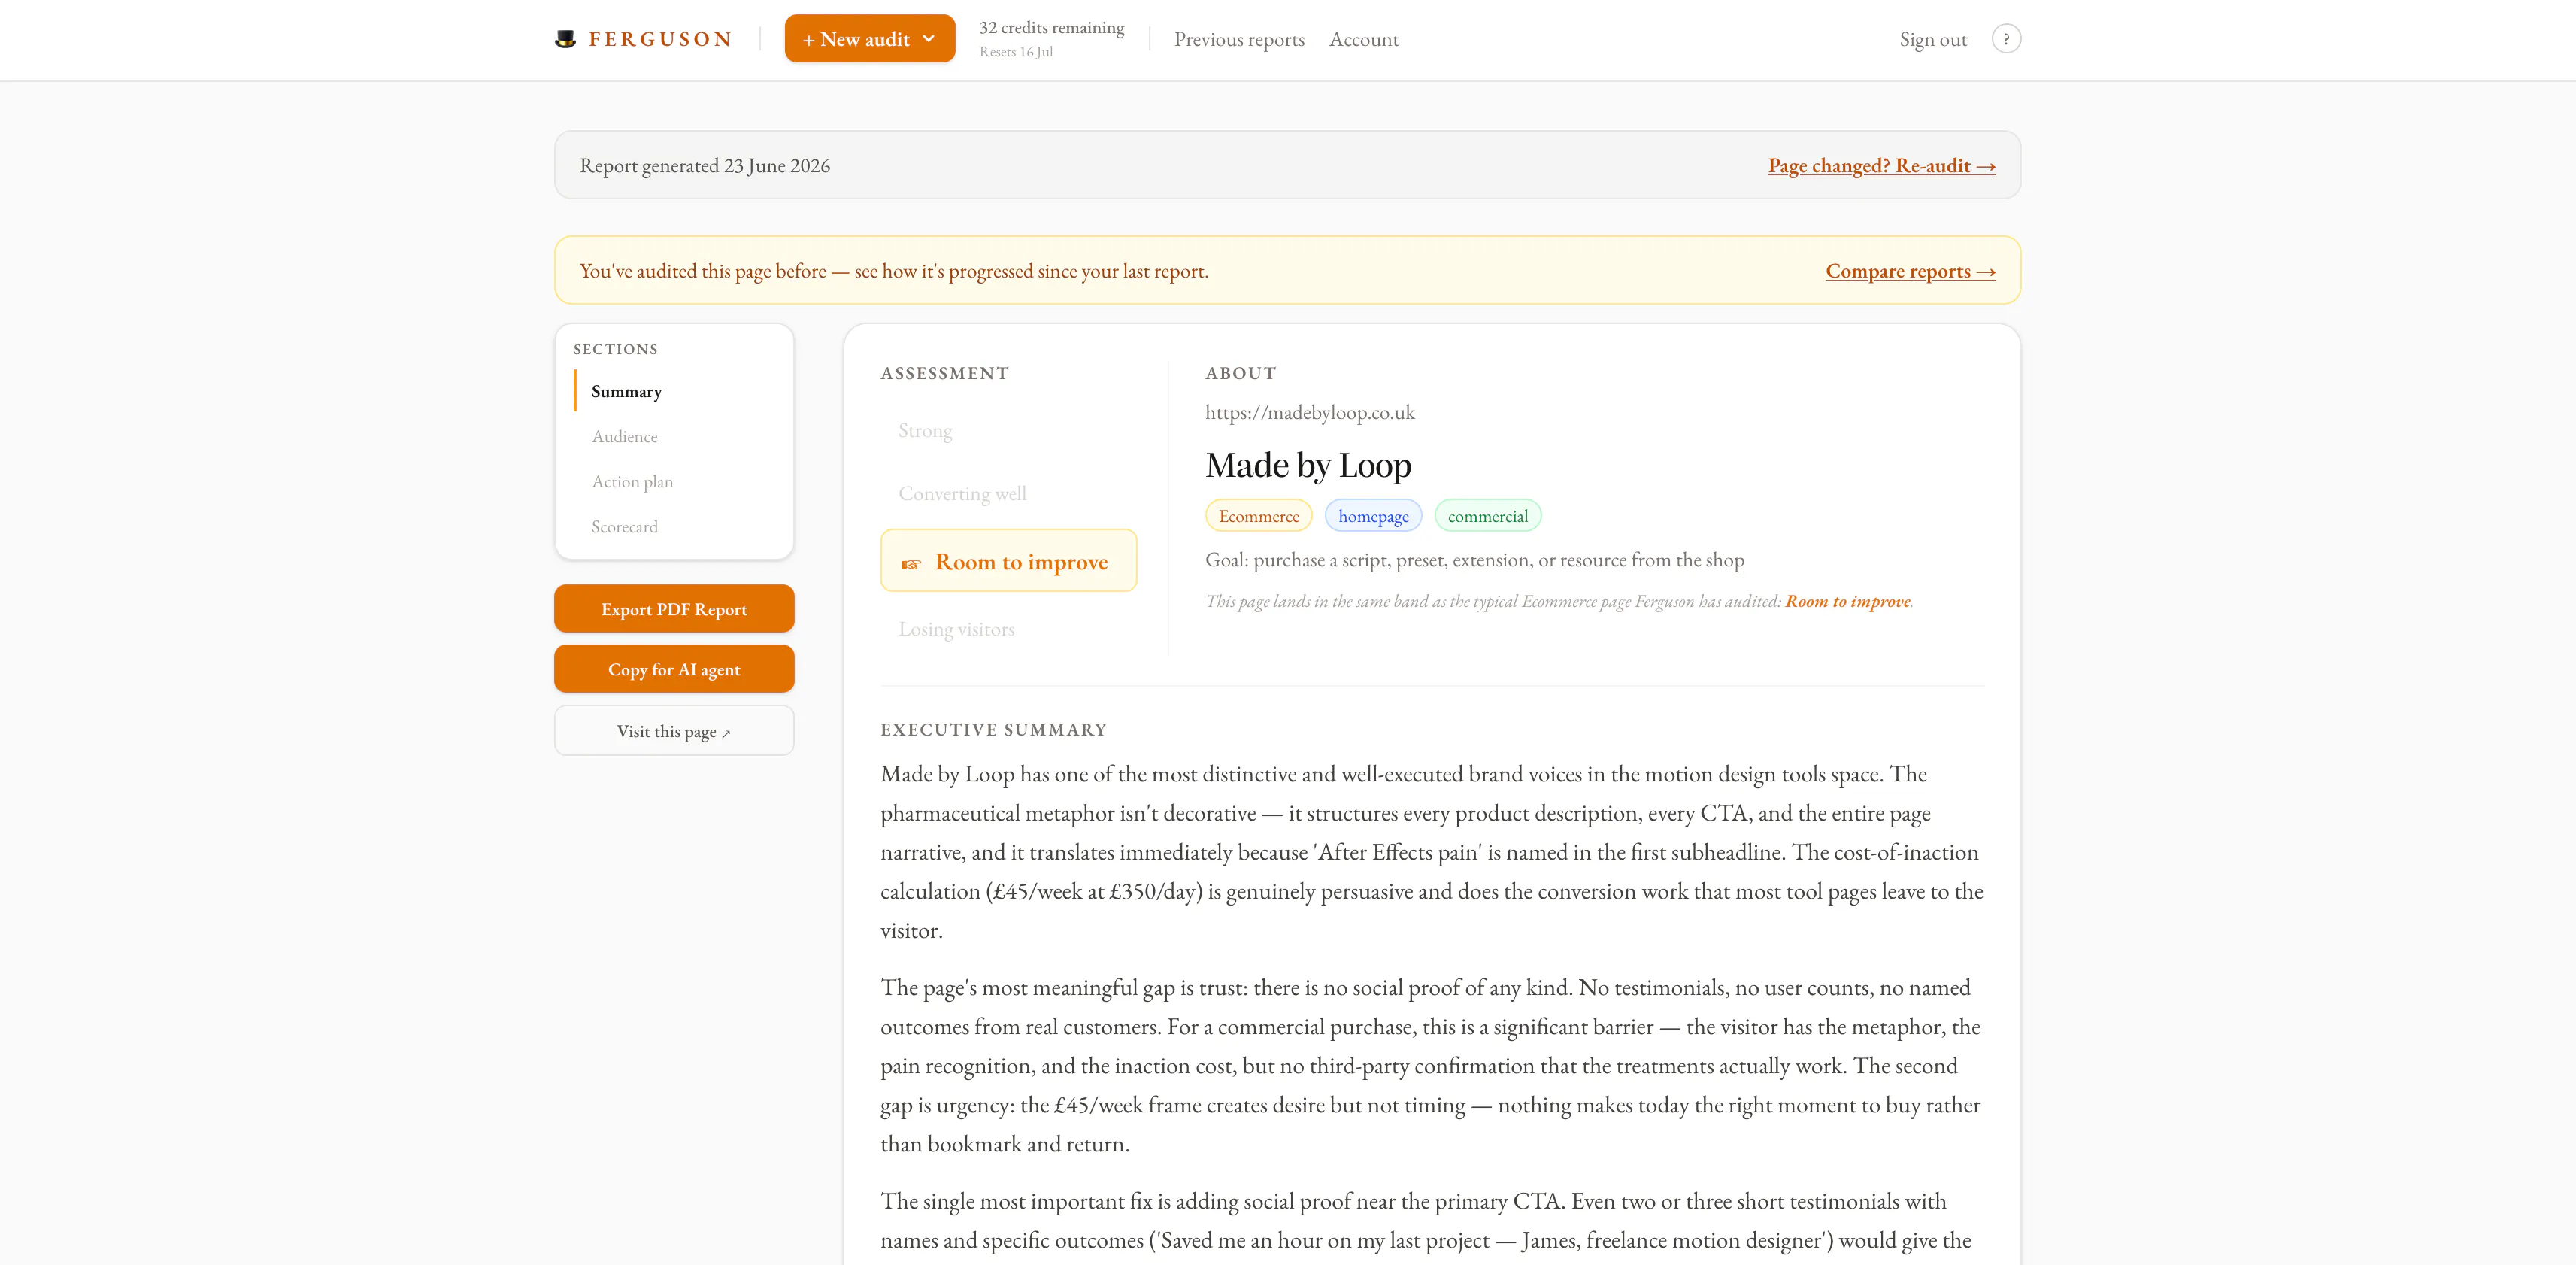The height and width of the screenshot is (1265, 2576).
Task: Click the ABOUT heading
Action: [x=1240, y=373]
